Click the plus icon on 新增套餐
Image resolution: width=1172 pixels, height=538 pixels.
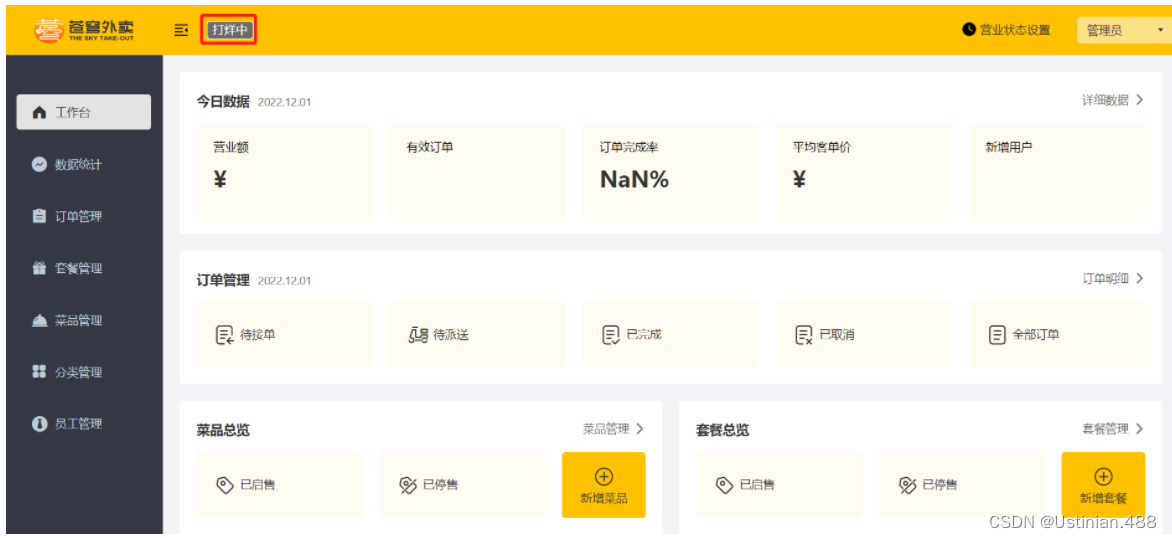[x=1103, y=476]
